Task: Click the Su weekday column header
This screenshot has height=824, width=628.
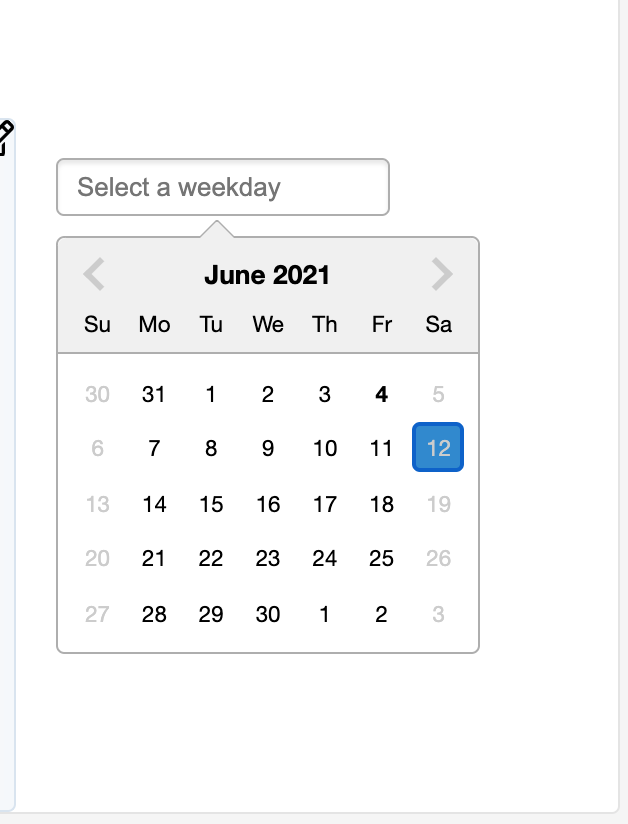Action: 97,324
